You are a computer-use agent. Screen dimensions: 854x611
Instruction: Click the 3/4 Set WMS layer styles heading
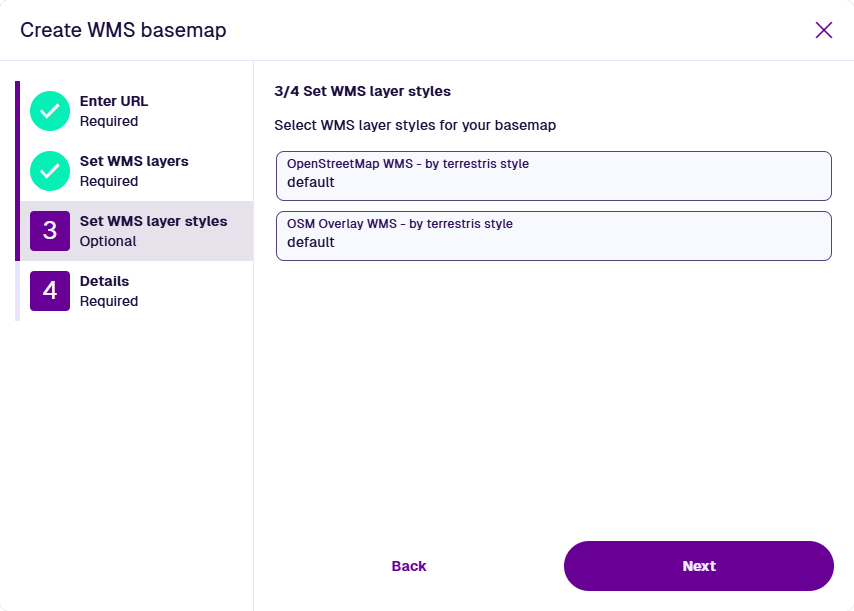362,91
